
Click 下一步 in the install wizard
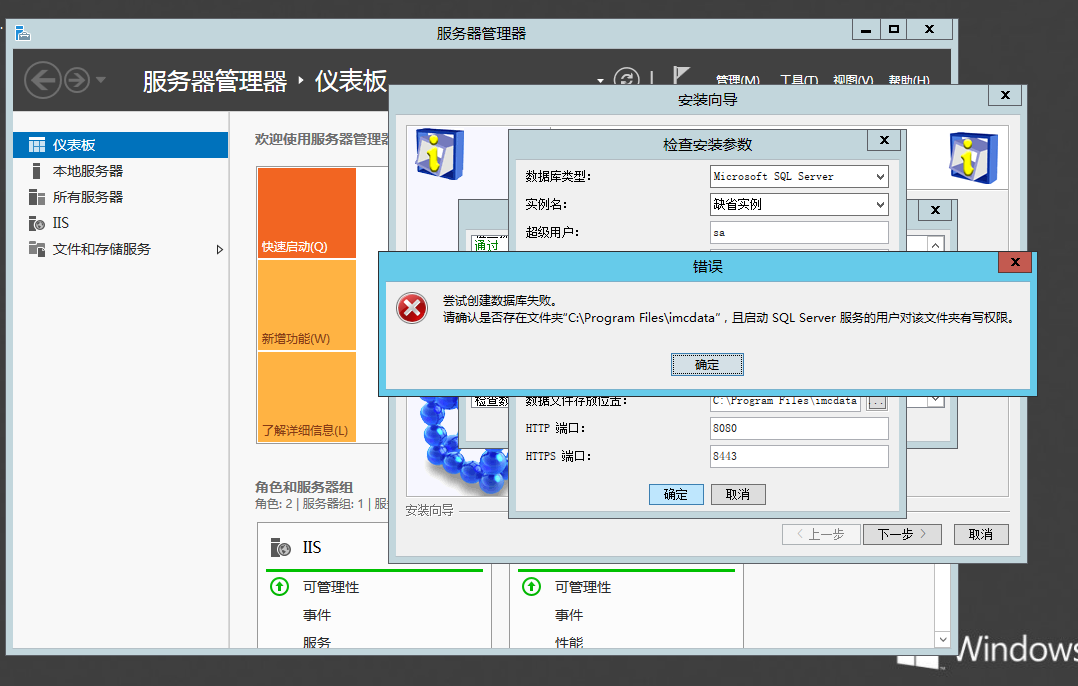tap(902, 534)
